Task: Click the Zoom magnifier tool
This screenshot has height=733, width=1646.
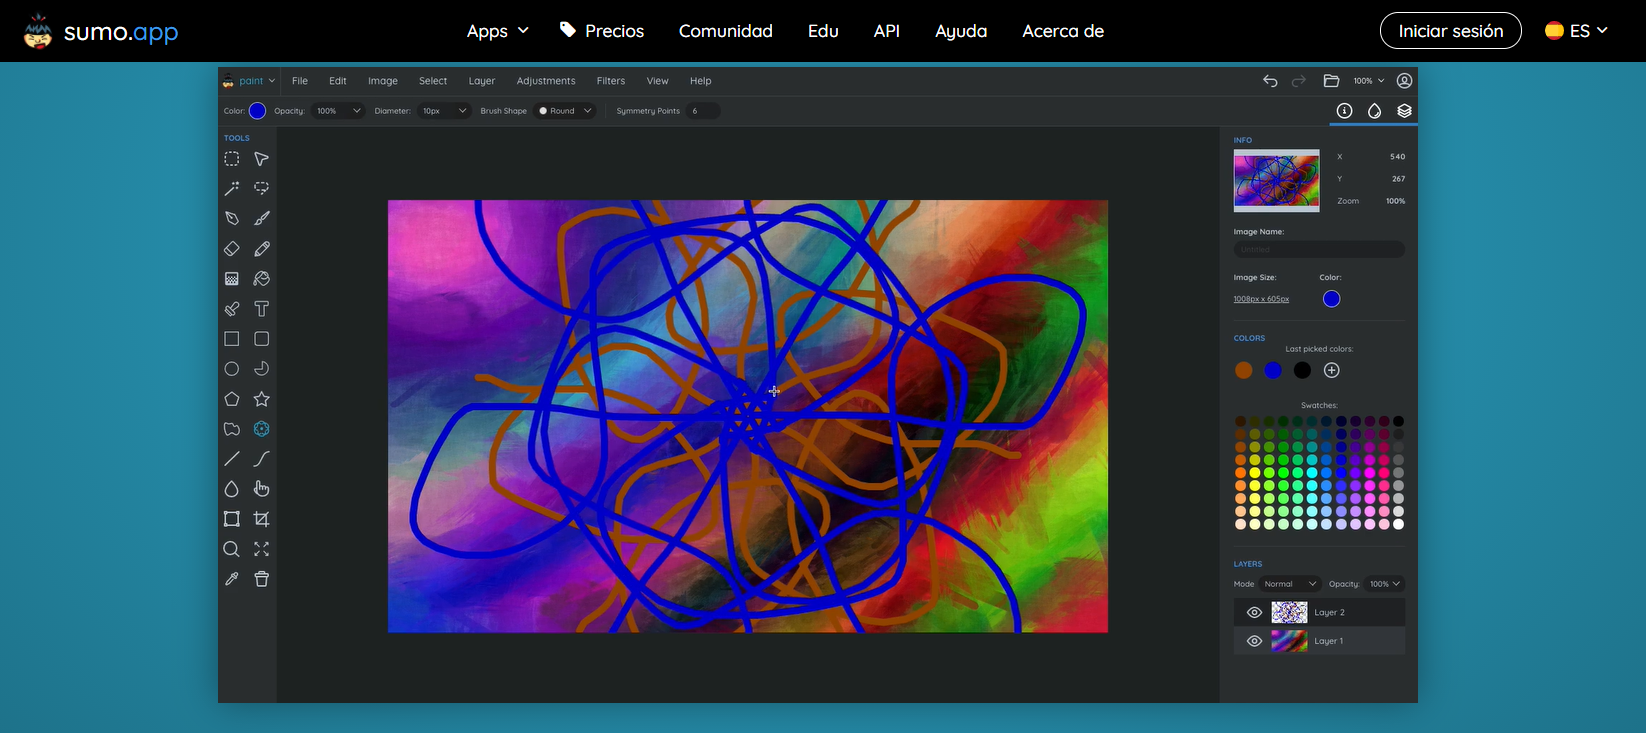Action: point(232,549)
